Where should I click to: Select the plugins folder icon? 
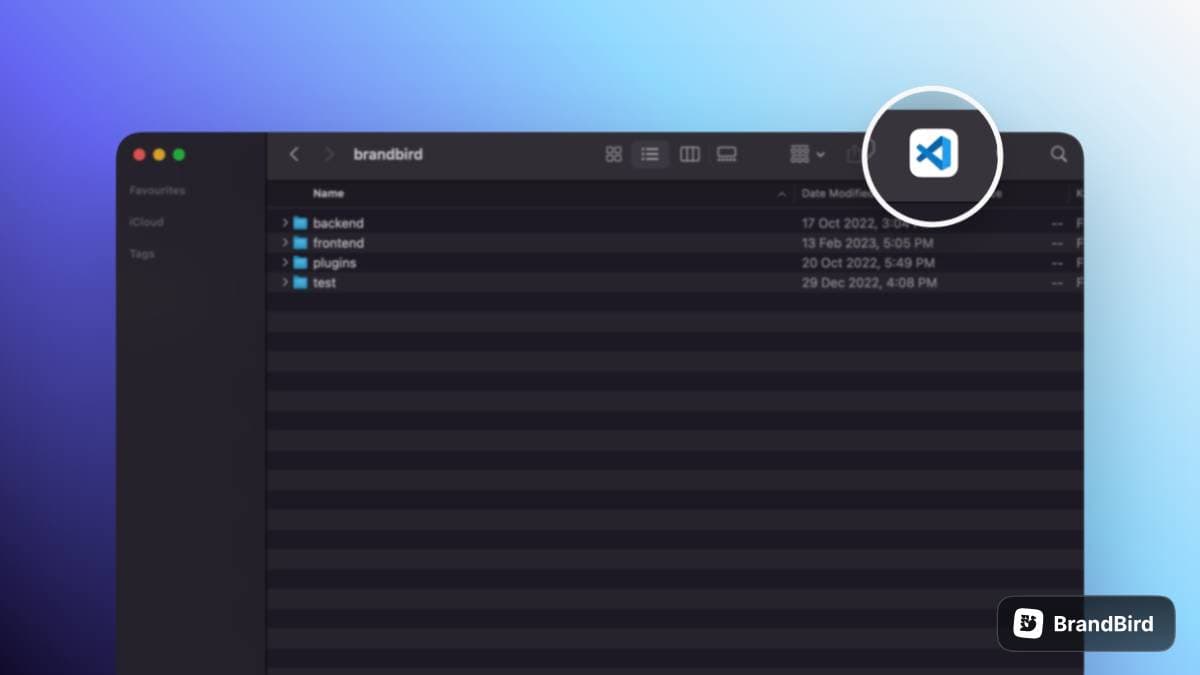pos(300,263)
